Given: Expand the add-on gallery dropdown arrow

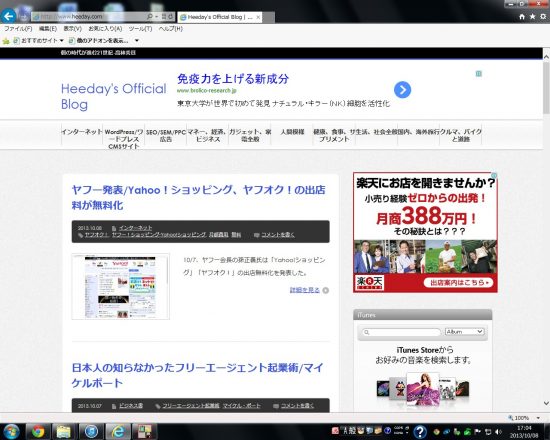Looking at the screenshot, I should tap(137, 41).
